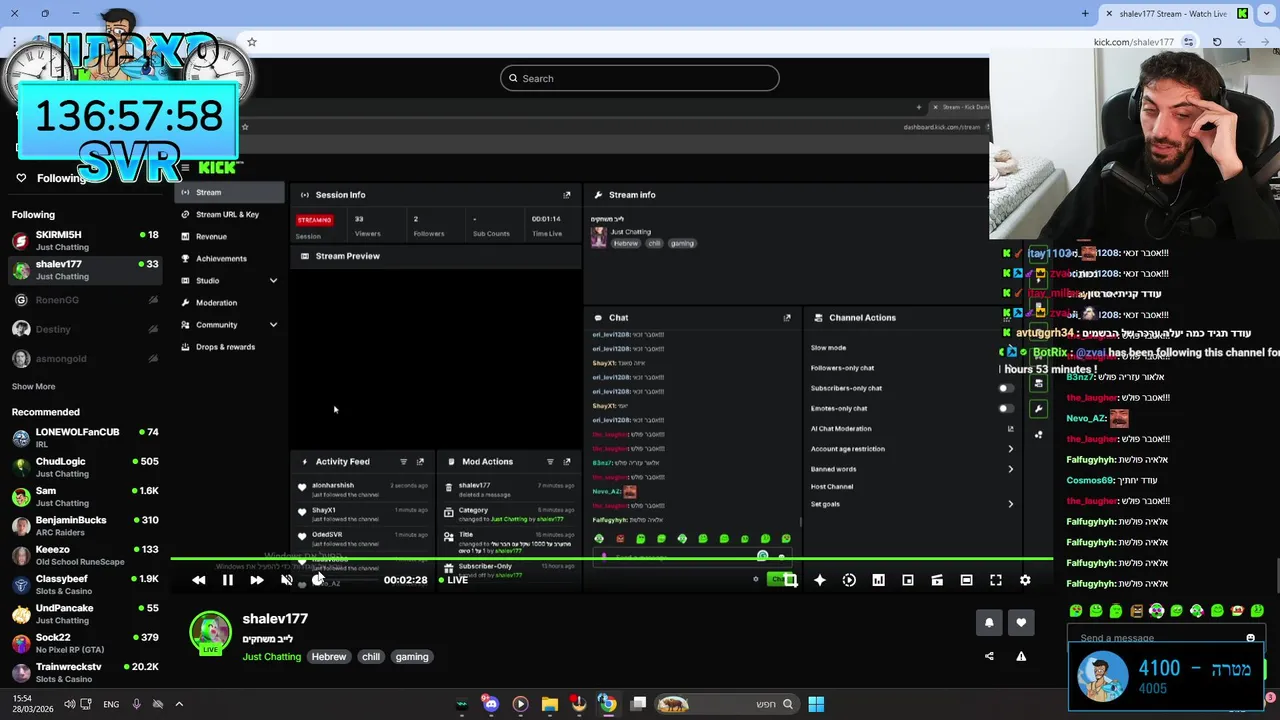Click the chill tag under stream title
Image resolution: width=1280 pixels, height=720 pixels.
coord(371,657)
